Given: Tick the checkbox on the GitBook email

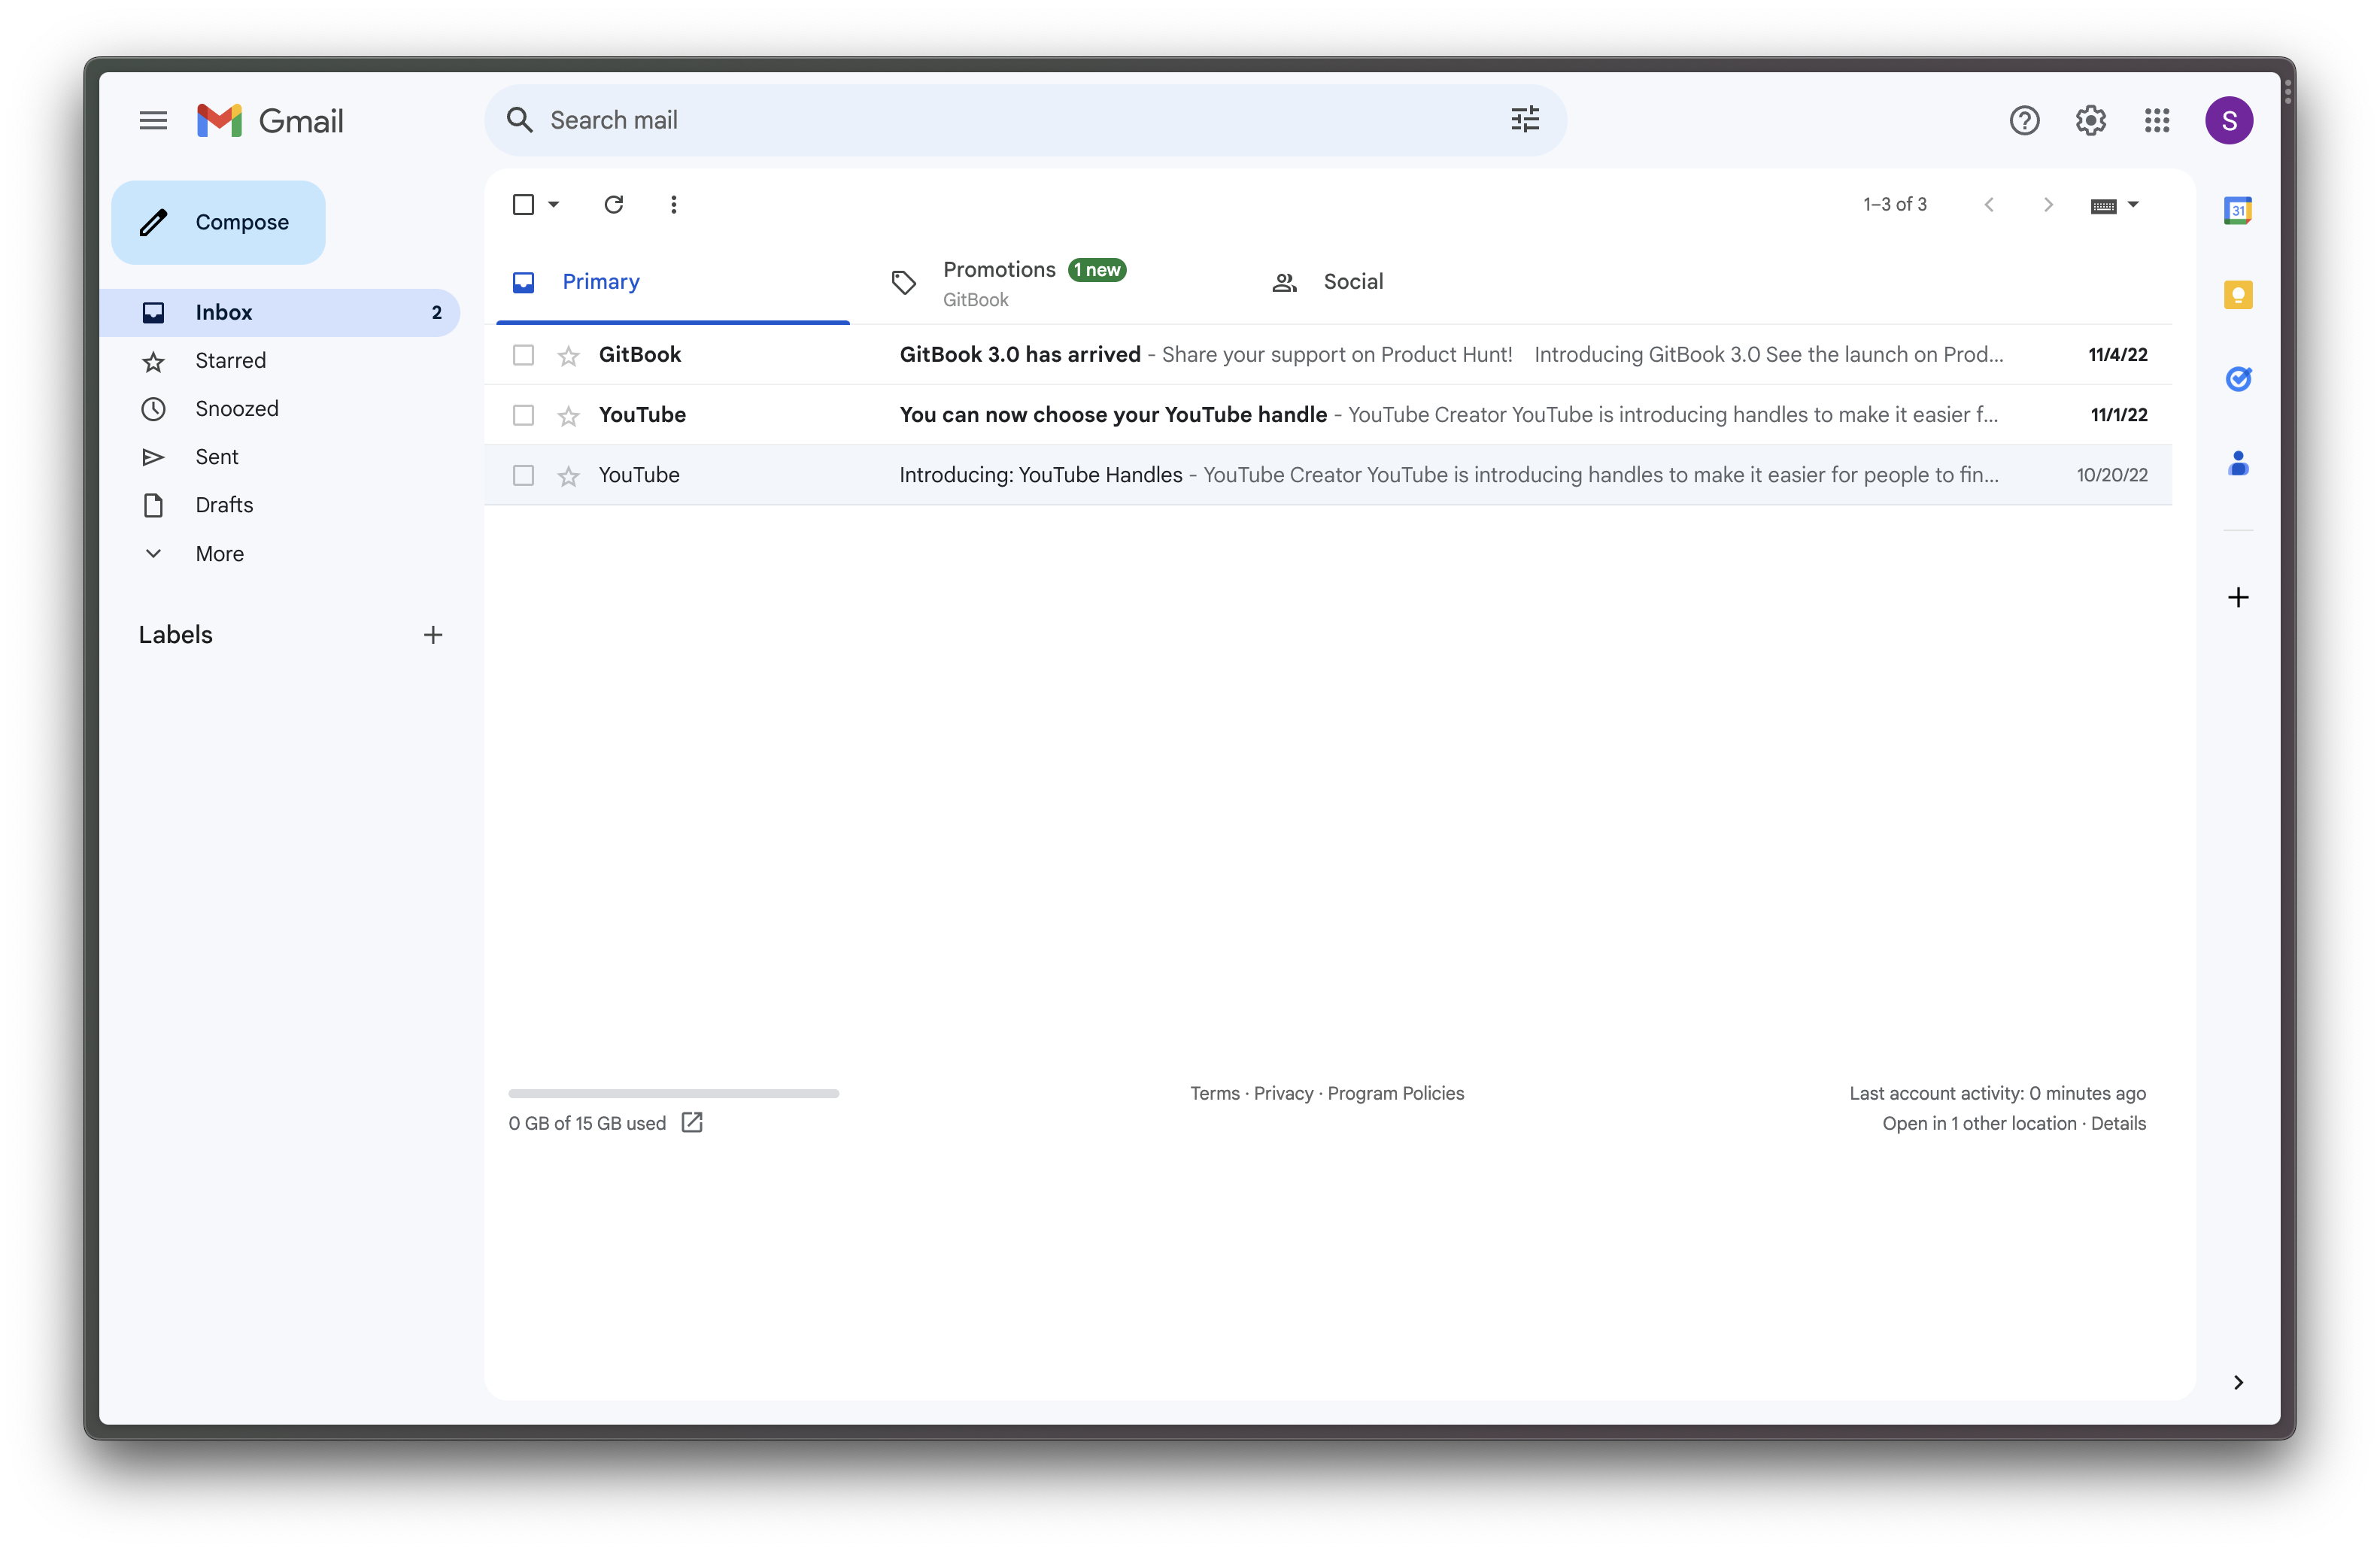Looking at the screenshot, I should 523,355.
